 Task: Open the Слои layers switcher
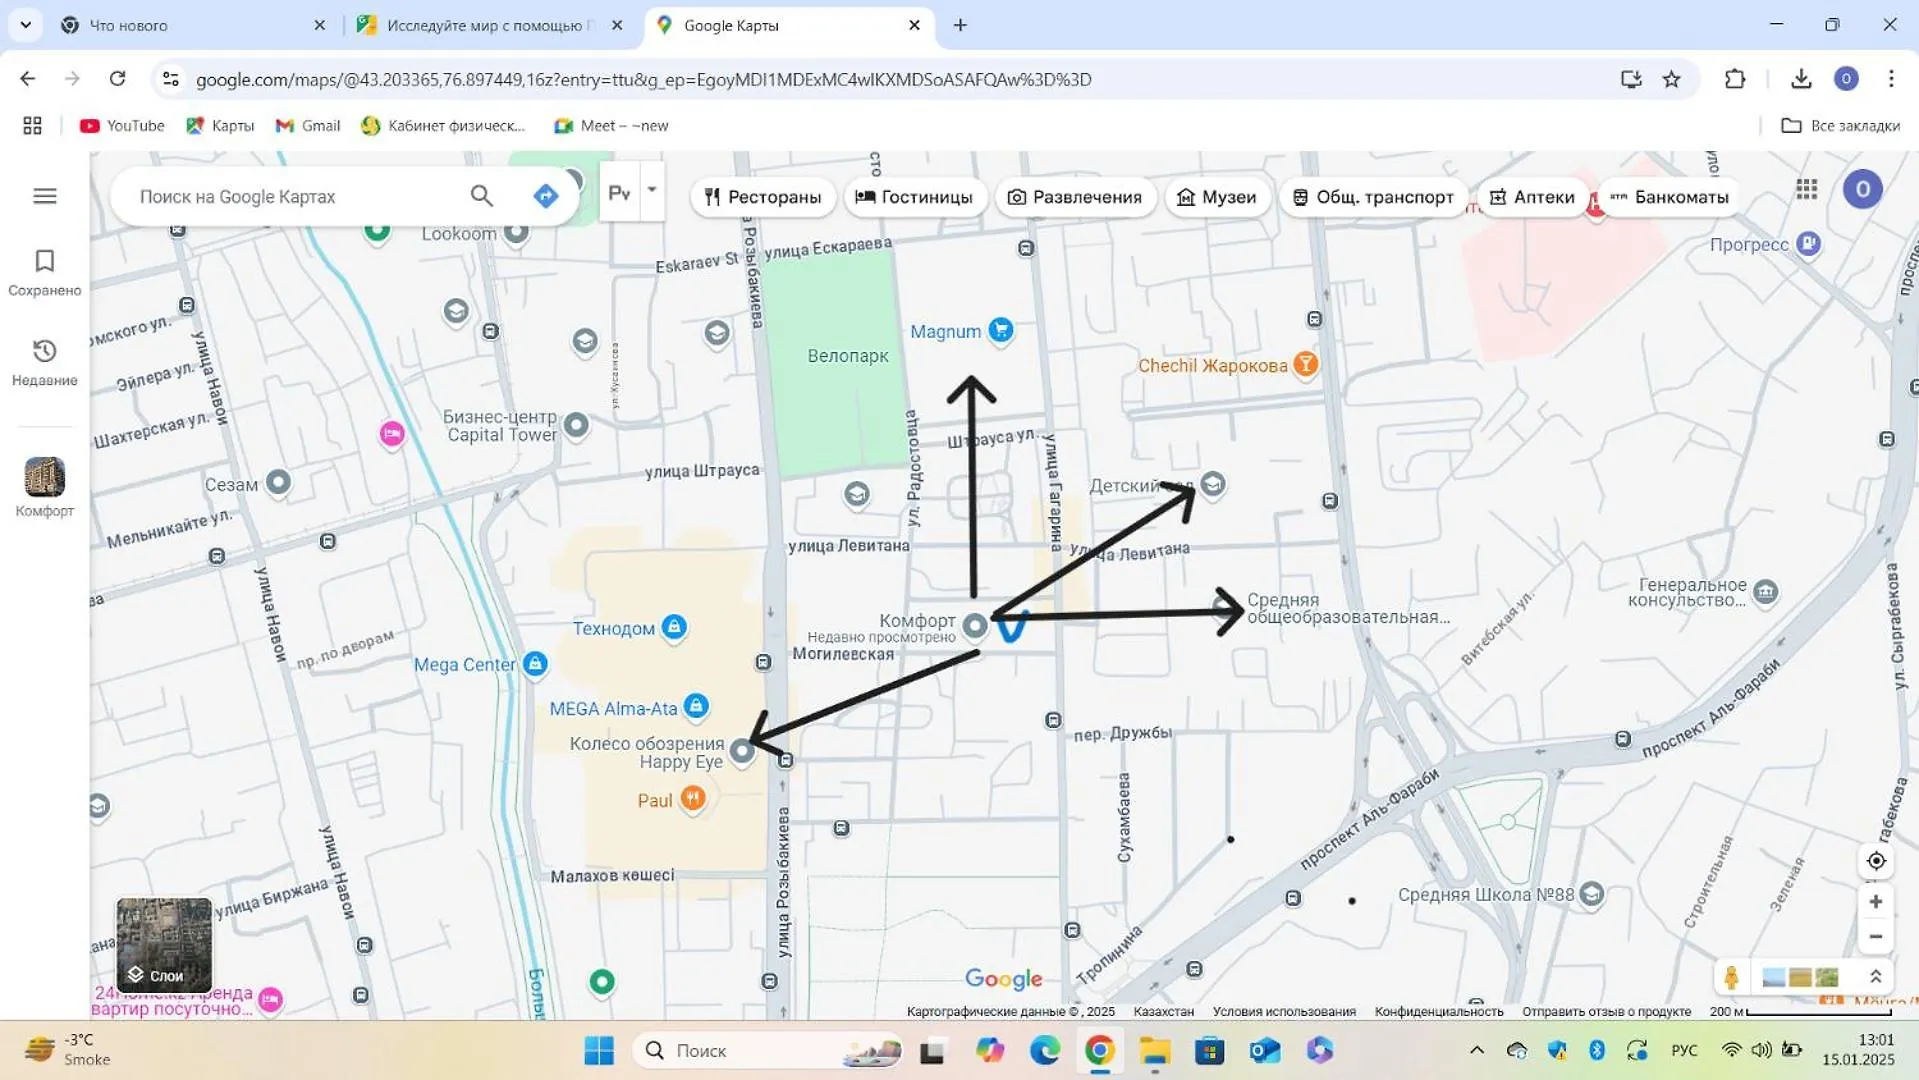(x=164, y=945)
